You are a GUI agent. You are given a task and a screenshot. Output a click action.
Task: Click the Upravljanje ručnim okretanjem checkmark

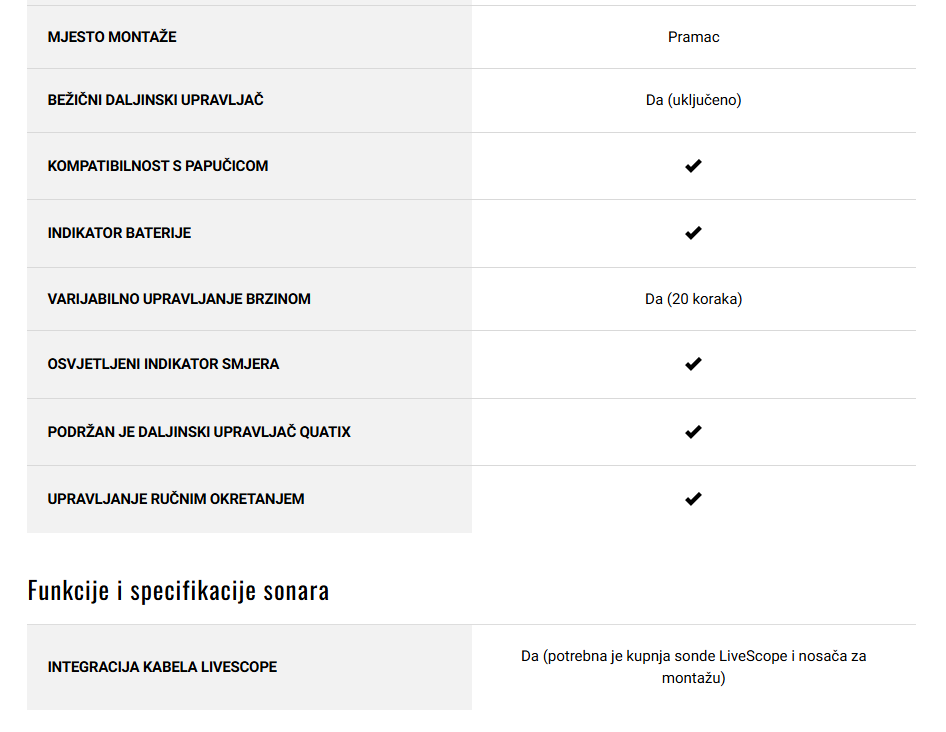coord(693,498)
